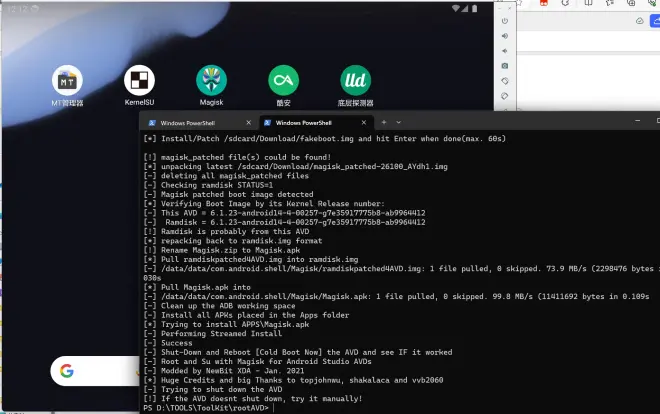Viewport: 660px width, 414px height.
Task: Take an emulator screenshot with camera icon
Action: [x=505, y=66]
